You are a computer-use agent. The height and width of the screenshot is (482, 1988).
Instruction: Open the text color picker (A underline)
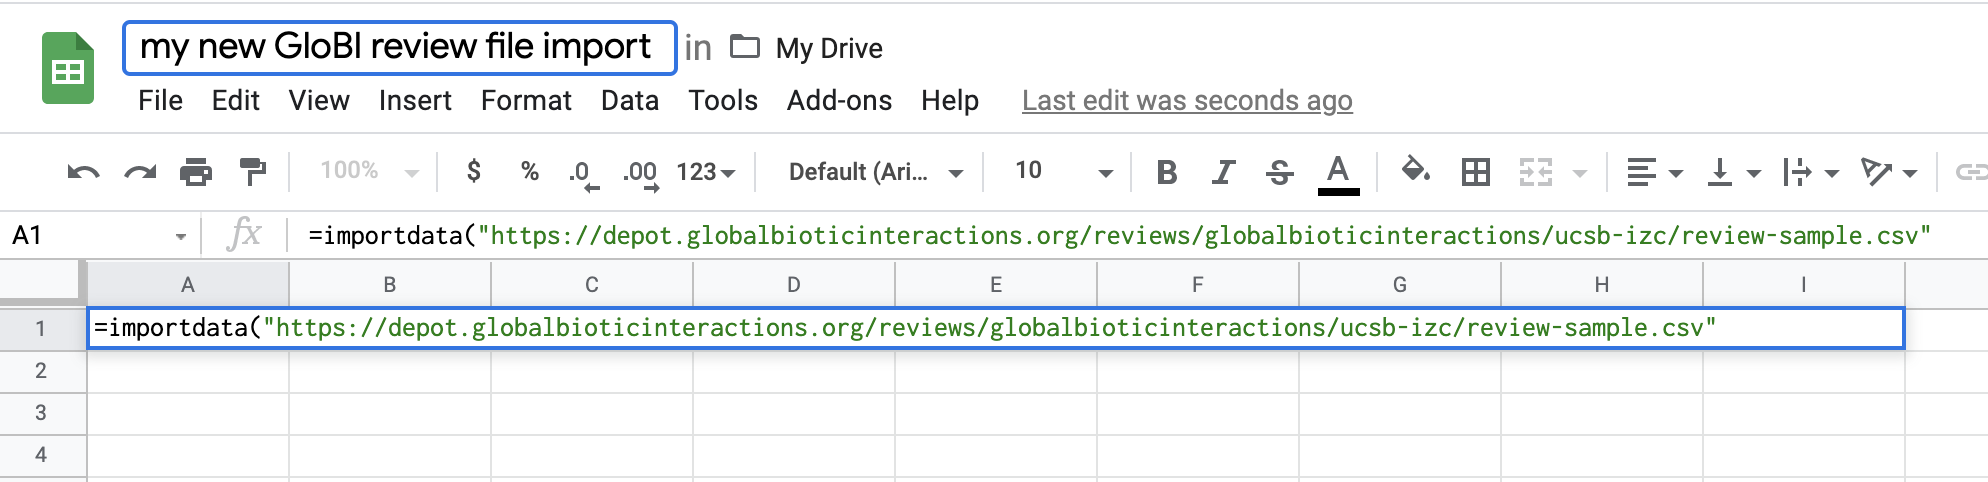pyautogui.click(x=1338, y=173)
